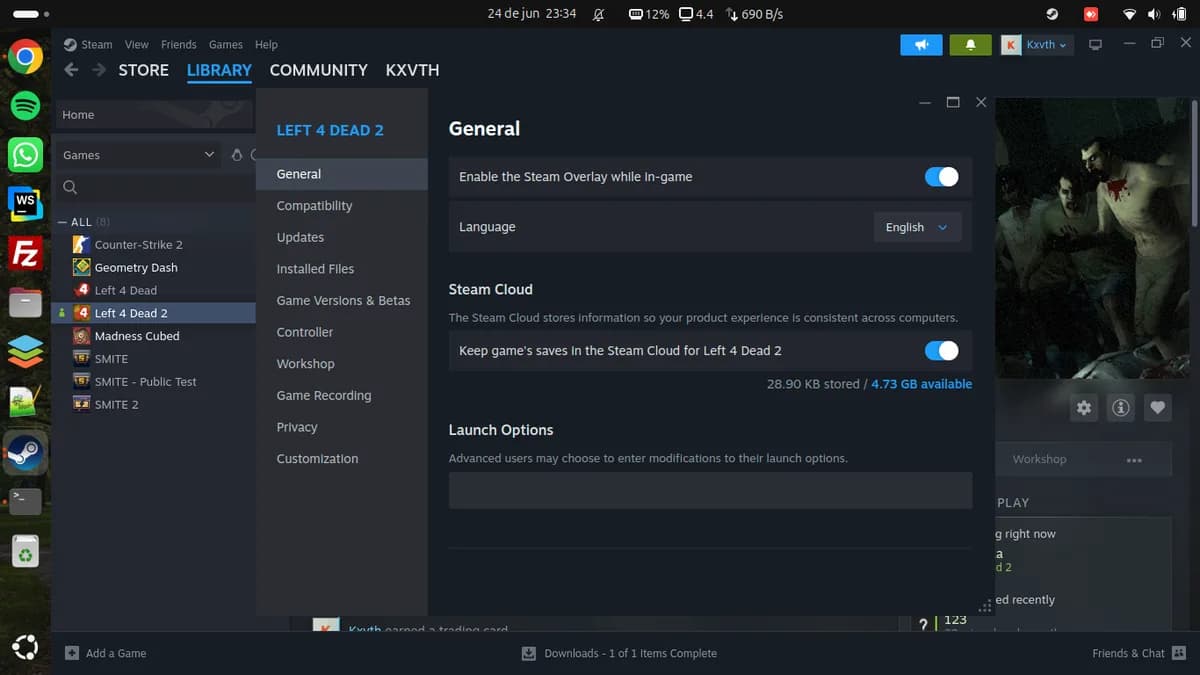Screen dimensions: 1200x675
Task: Open the green notifications bell
Action: click(x=970, y=45)
